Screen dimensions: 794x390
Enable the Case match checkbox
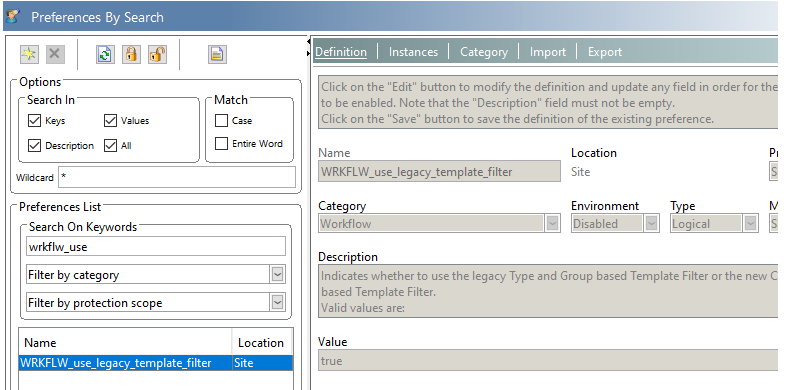pyautogui.click(x=221, y=121)
